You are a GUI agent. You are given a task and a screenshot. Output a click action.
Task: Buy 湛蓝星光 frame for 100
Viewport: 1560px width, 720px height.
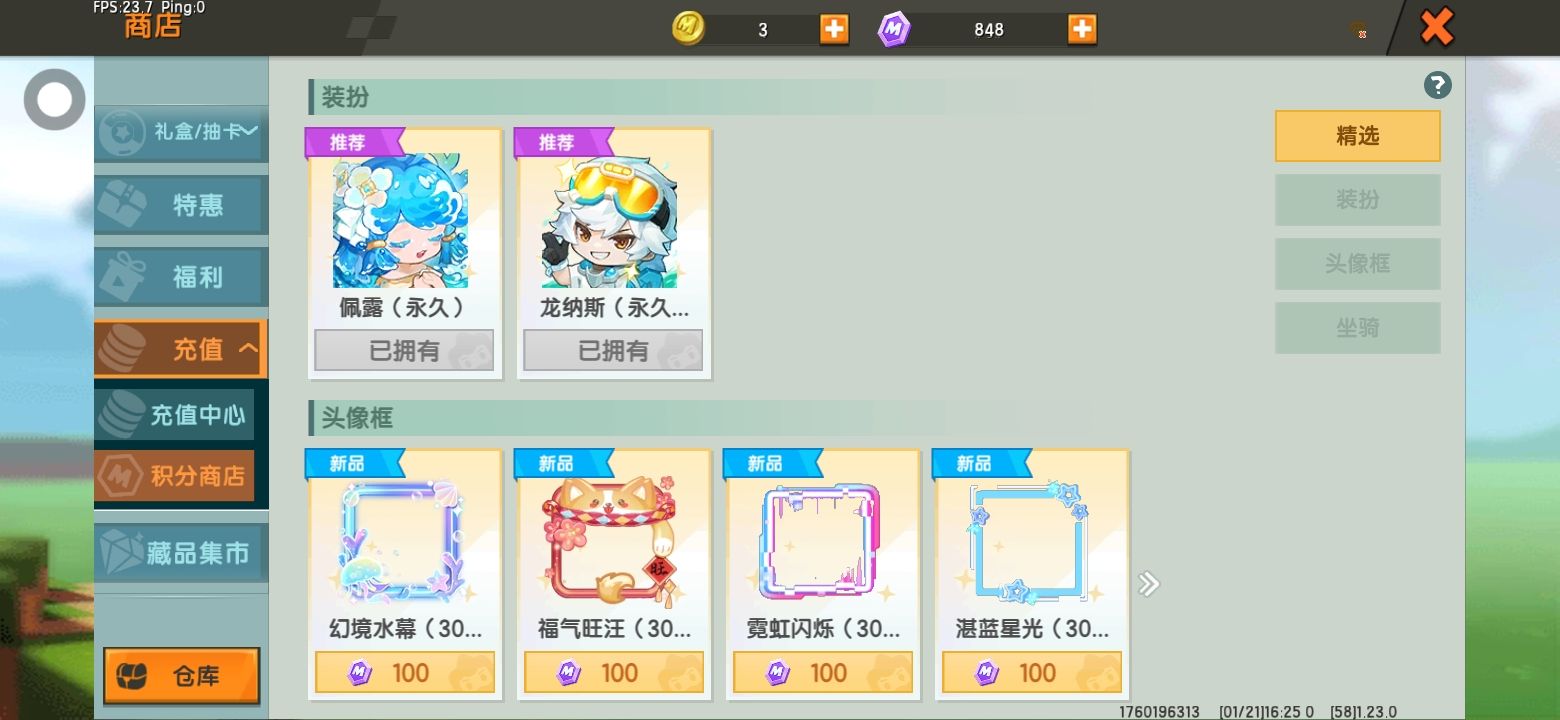pyautogui.click(x=1032, y=672)
